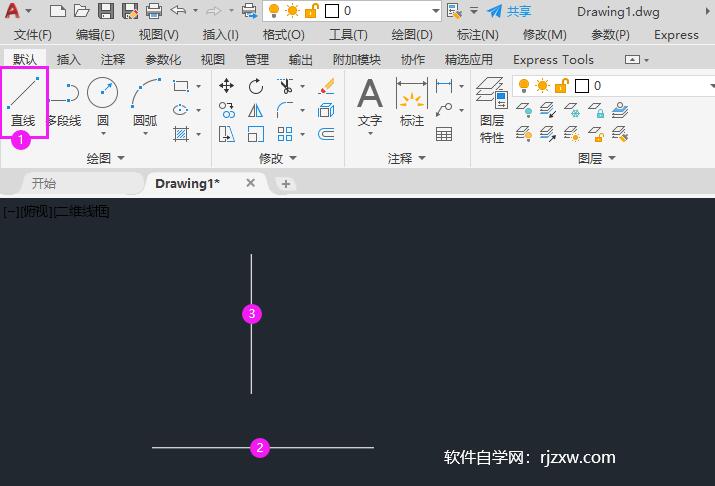
Task: Click the 共享 Share button
Action: [x=509, y=10]
